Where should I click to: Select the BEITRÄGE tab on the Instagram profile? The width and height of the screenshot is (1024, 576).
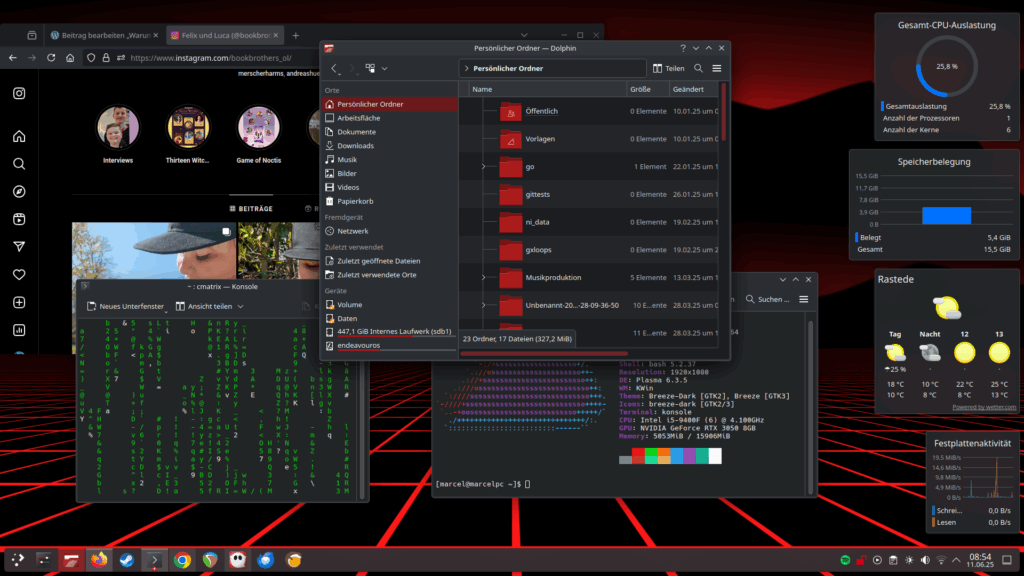coord(251,209)
